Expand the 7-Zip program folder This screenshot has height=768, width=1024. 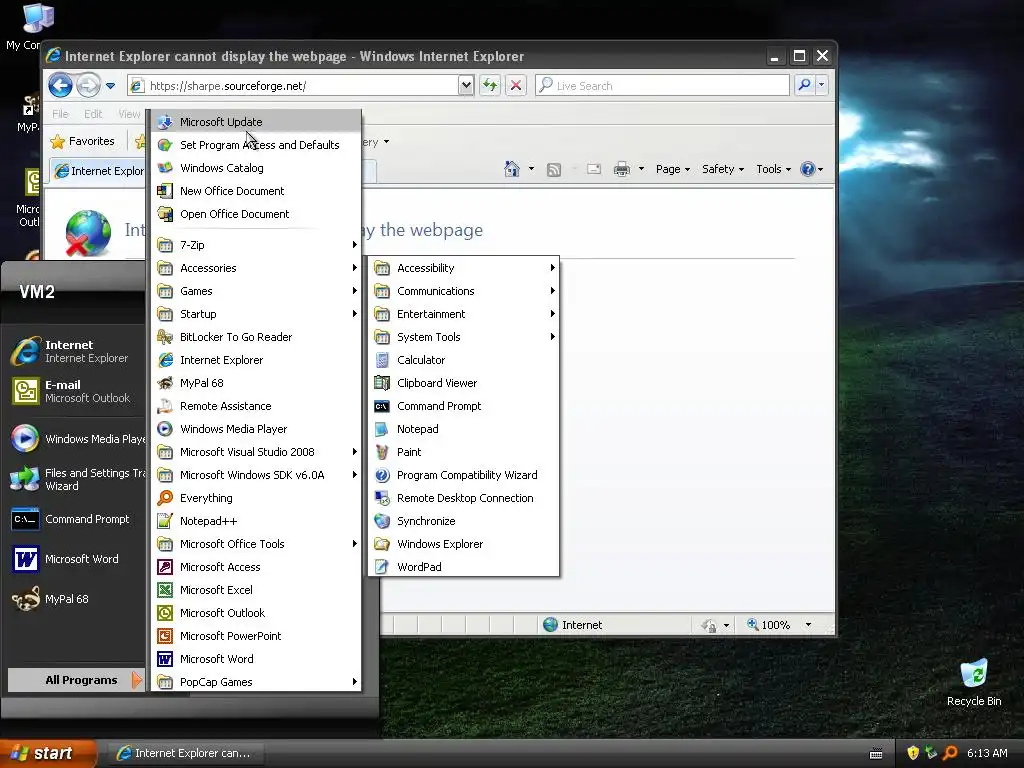[256, 245]
